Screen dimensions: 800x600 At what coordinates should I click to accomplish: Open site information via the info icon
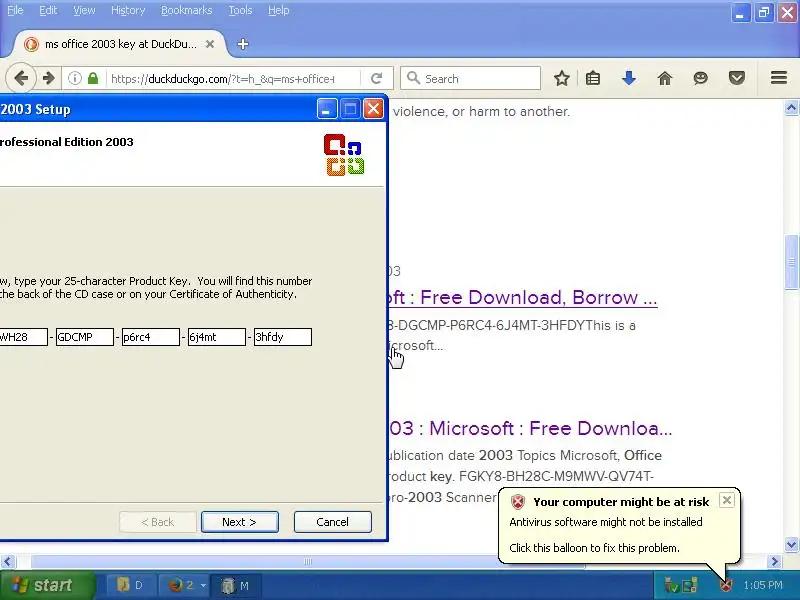(x=74, y=79)
